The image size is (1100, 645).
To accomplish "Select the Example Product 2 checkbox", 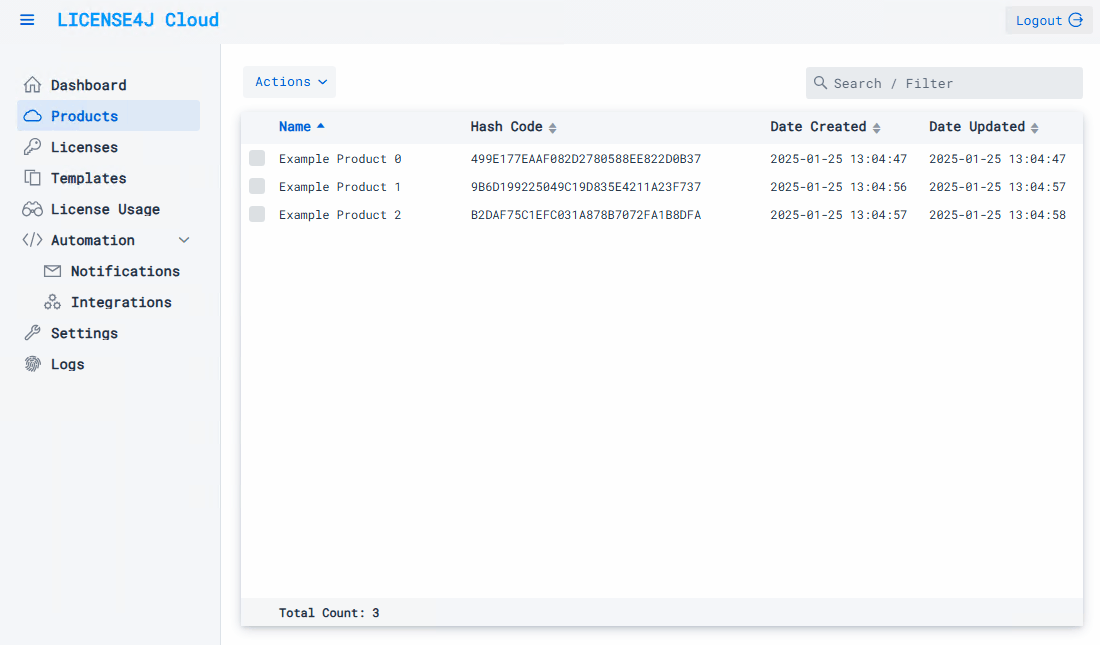I will pos(257,214).
